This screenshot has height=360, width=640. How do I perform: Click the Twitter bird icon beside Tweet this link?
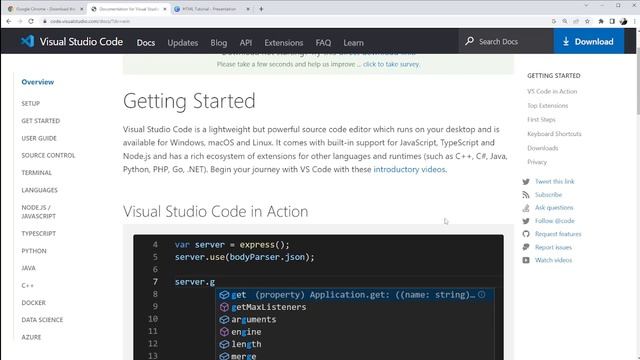coord(526,182)
